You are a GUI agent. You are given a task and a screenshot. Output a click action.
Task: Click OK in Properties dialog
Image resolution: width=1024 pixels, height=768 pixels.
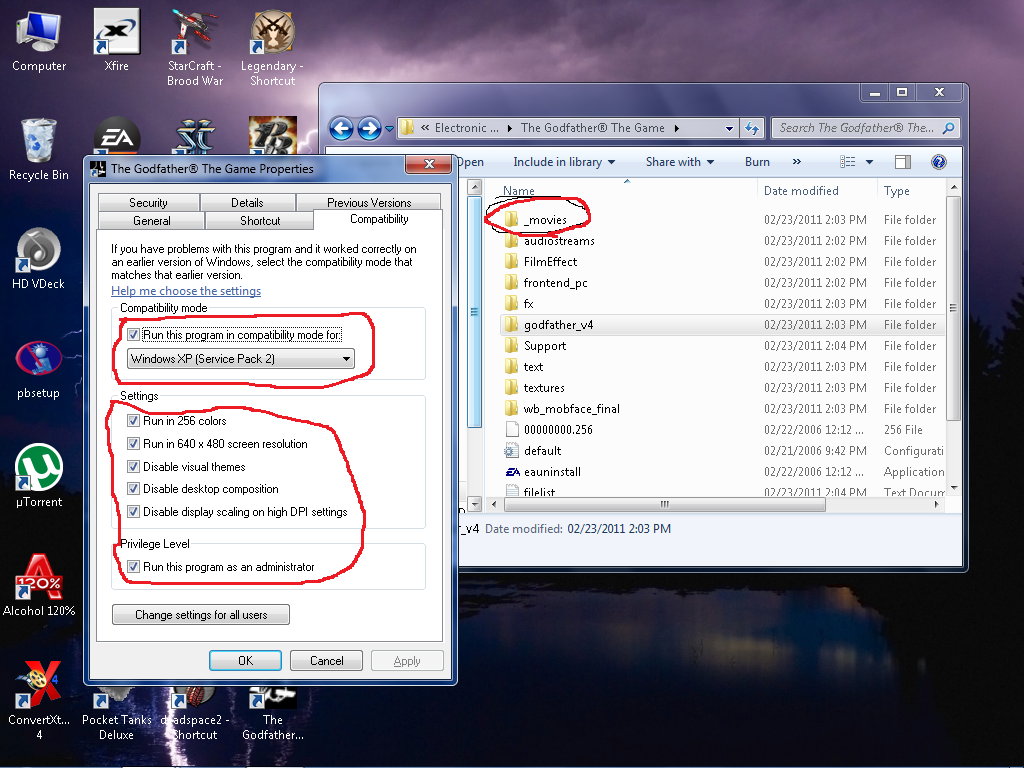coord(246,661)
